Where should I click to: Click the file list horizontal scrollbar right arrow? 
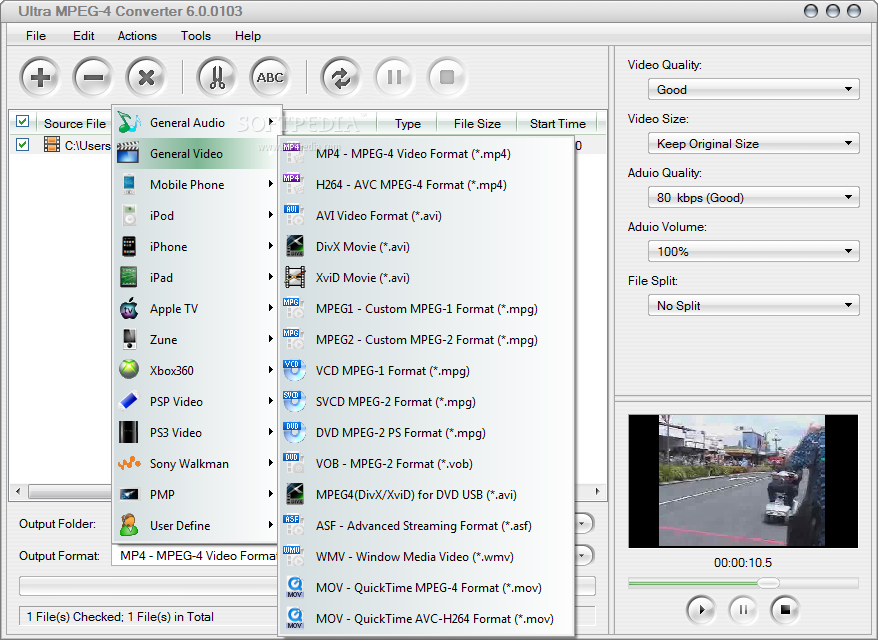[x=597, y=492]
